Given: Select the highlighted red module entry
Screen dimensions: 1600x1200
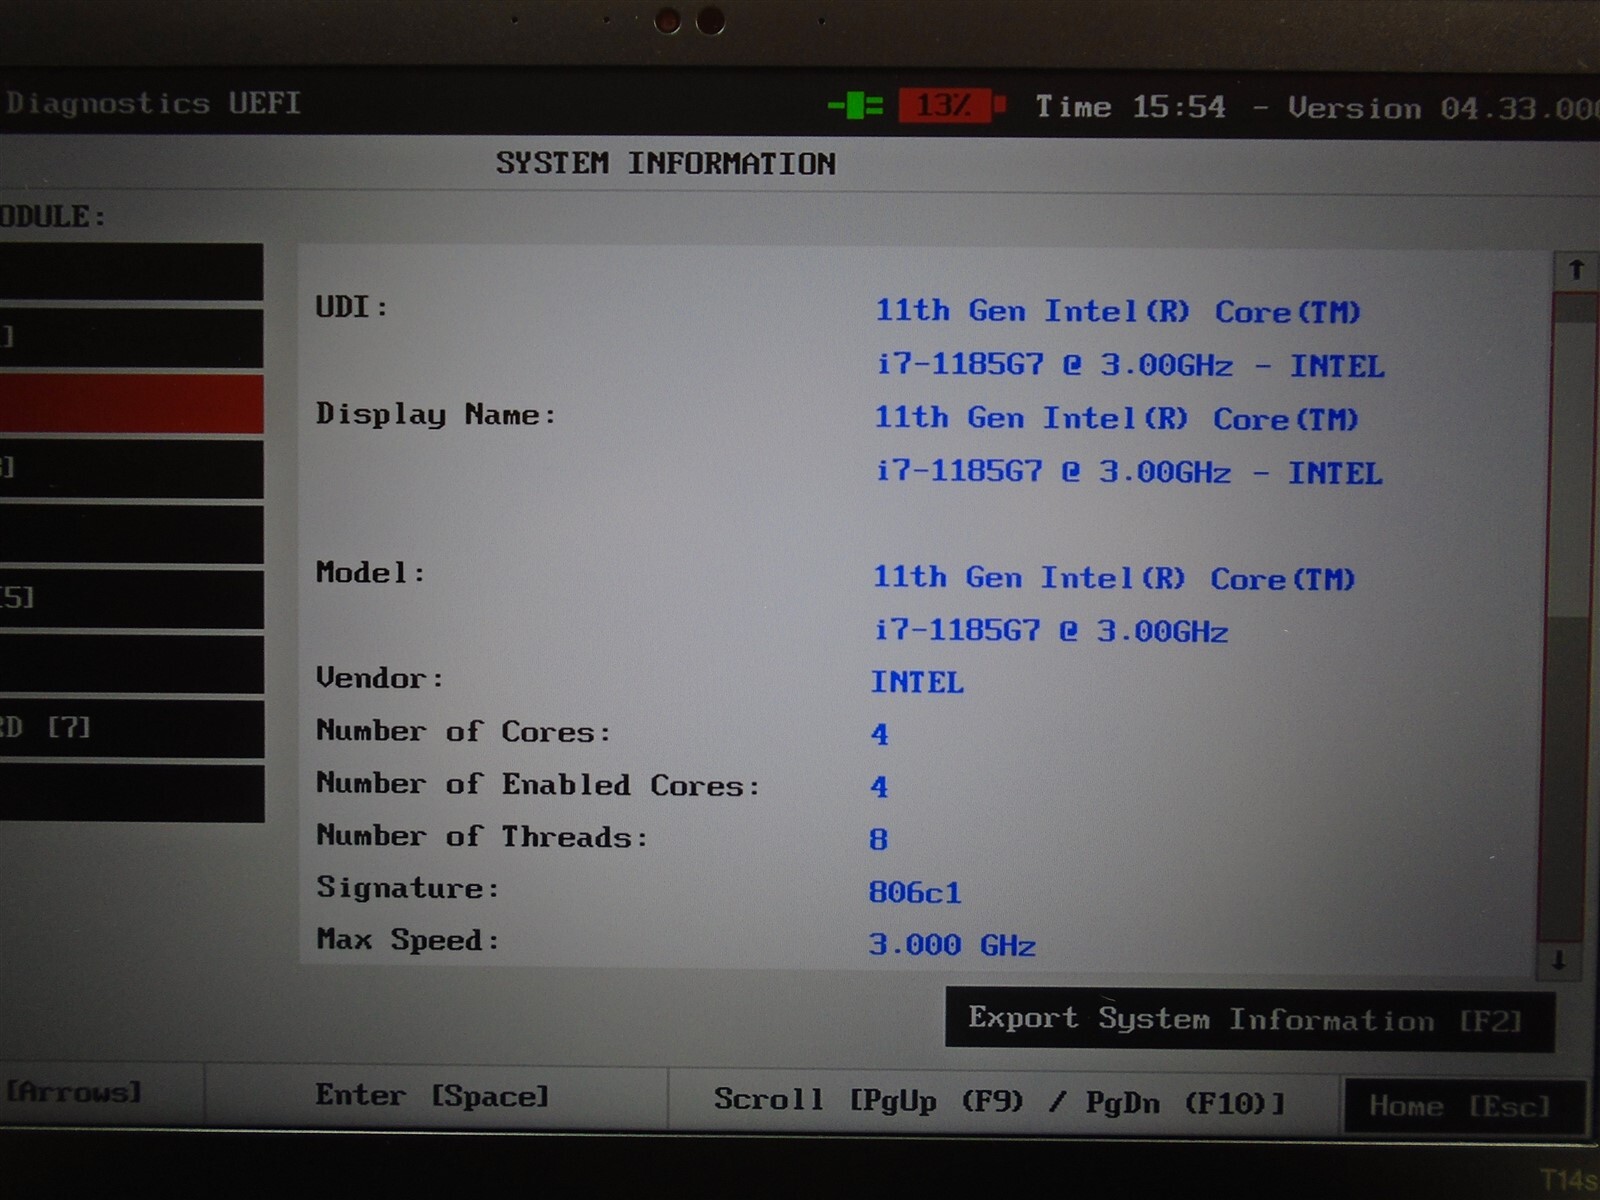Looking at the screenshot, I should click(131, 404).
